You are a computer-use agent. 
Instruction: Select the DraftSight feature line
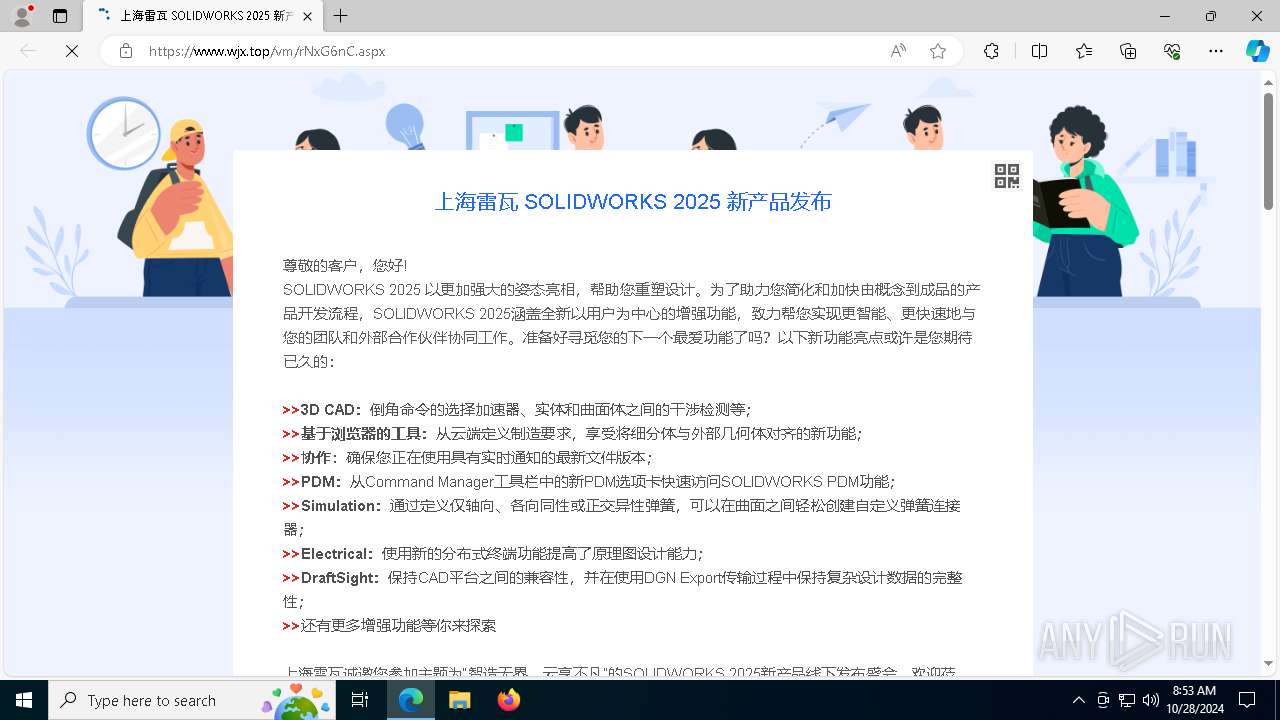point(622,589)
